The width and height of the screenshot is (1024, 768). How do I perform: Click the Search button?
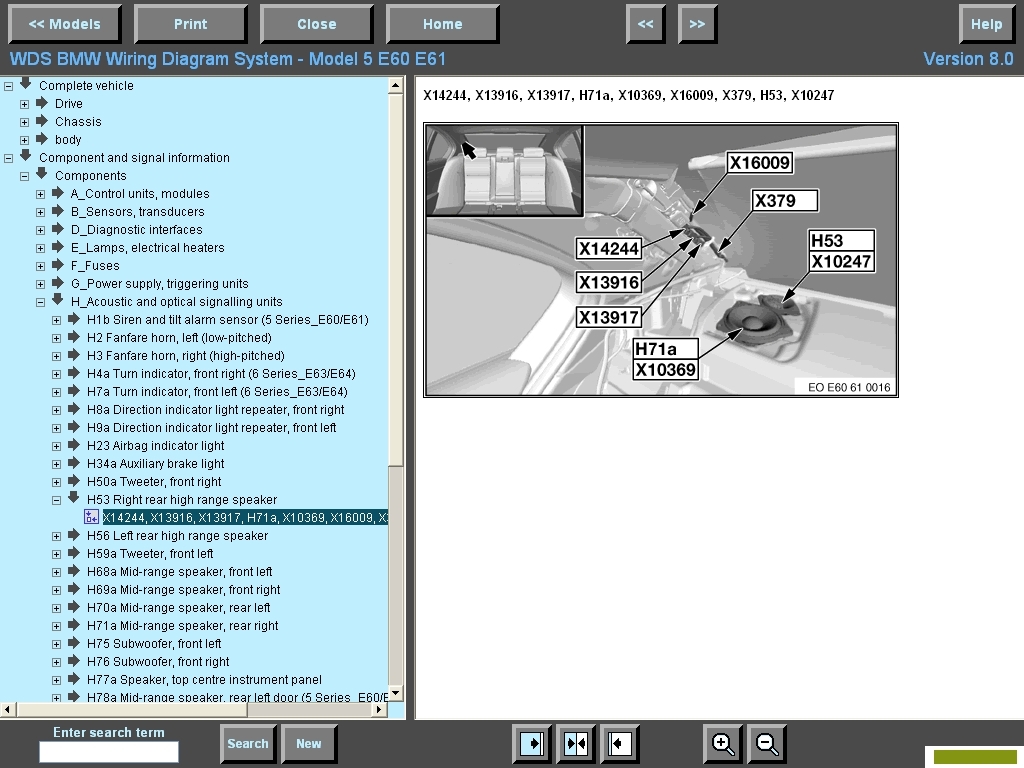[x=248, y=744]
